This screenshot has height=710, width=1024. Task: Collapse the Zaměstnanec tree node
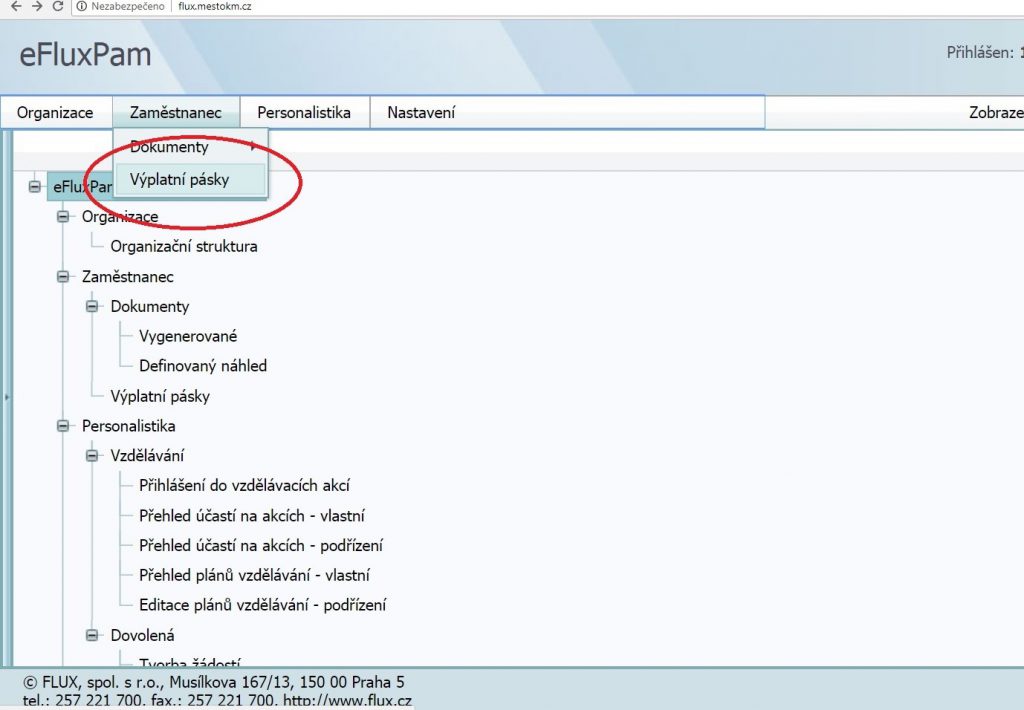pyautogui.click(x=64, y=277)
